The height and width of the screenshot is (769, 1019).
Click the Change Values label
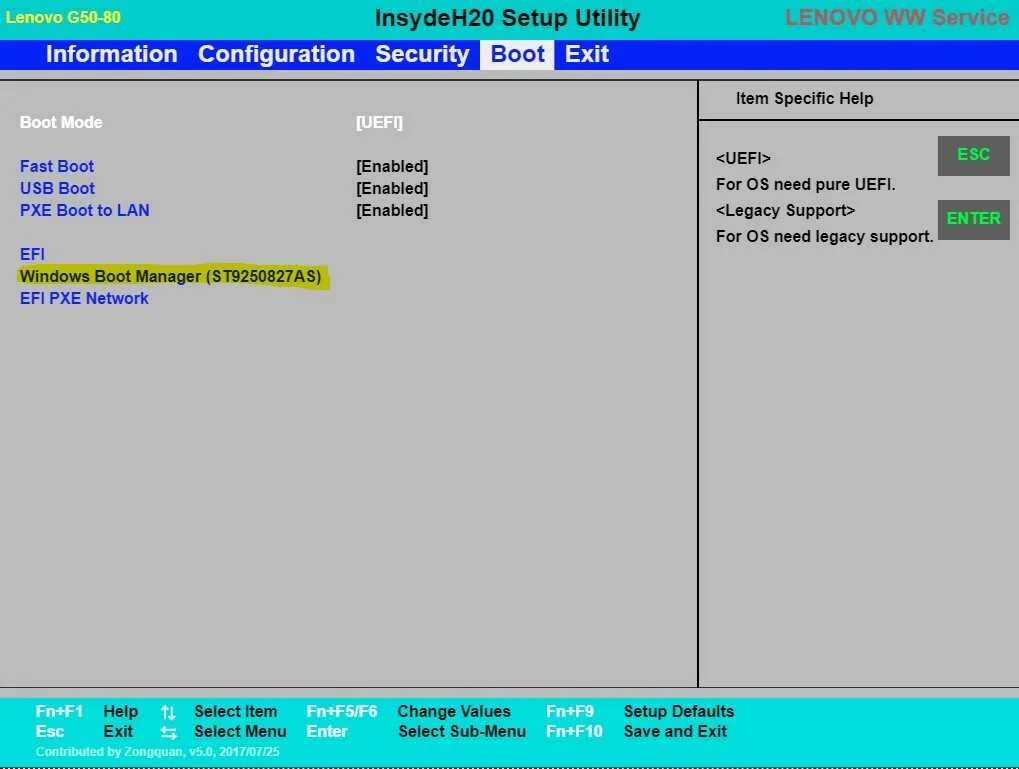[x=454, y=711]
